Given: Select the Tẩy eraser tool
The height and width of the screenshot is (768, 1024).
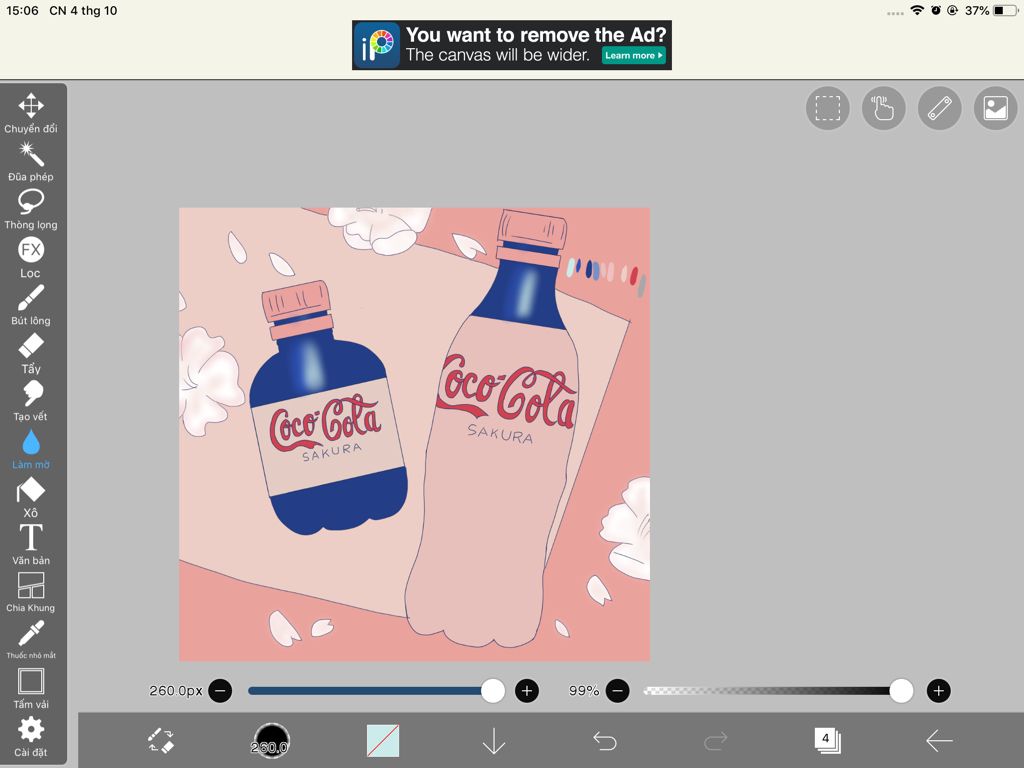Looking at the screenshot, I should coord(31,353).
